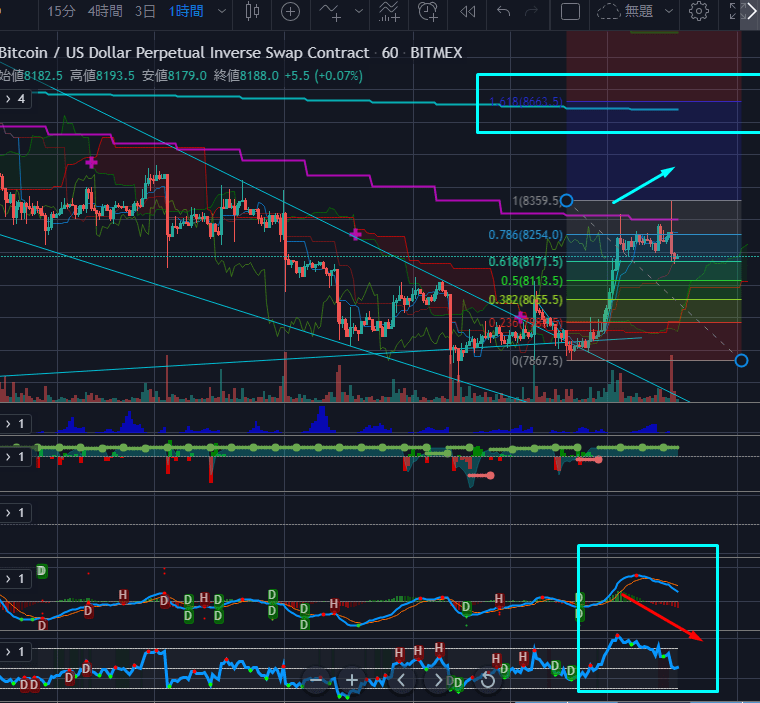Reset chart view with circular arrow
This screenshot has height=703, width=760.
pos(488,680)
